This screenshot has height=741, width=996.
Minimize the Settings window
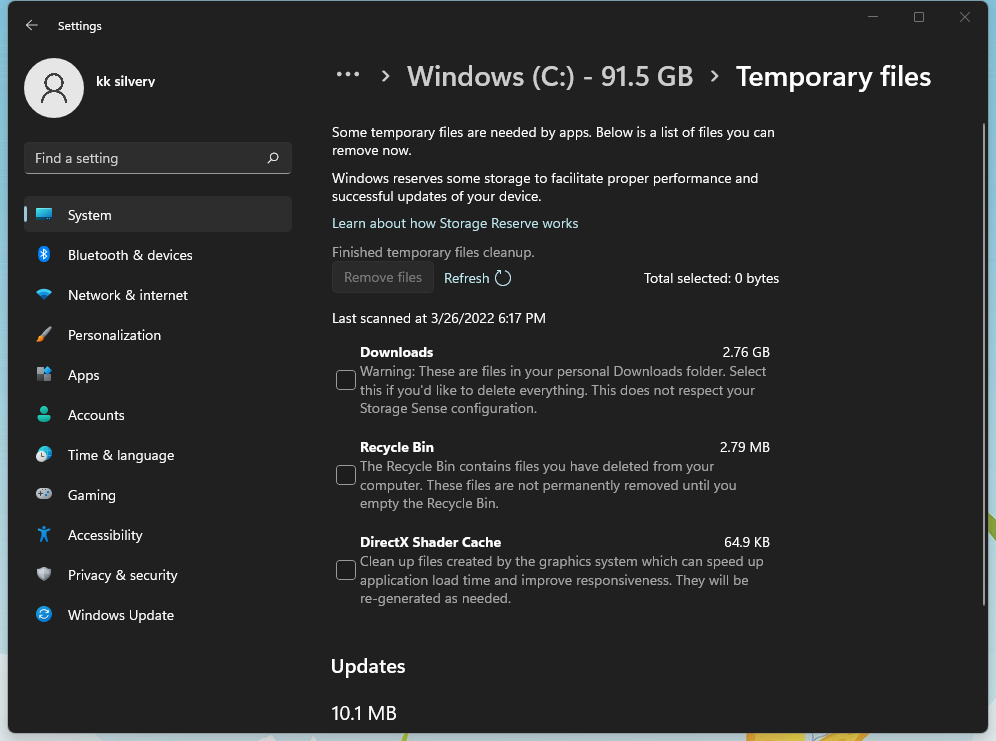(x=873, y=17)
